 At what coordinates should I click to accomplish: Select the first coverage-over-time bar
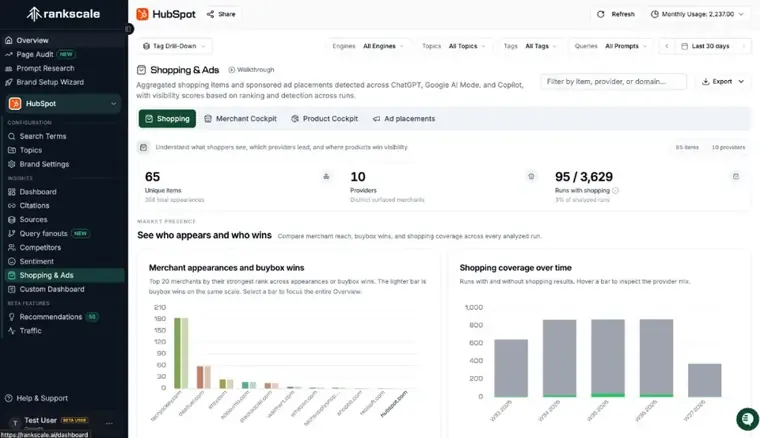coord(511,368)
